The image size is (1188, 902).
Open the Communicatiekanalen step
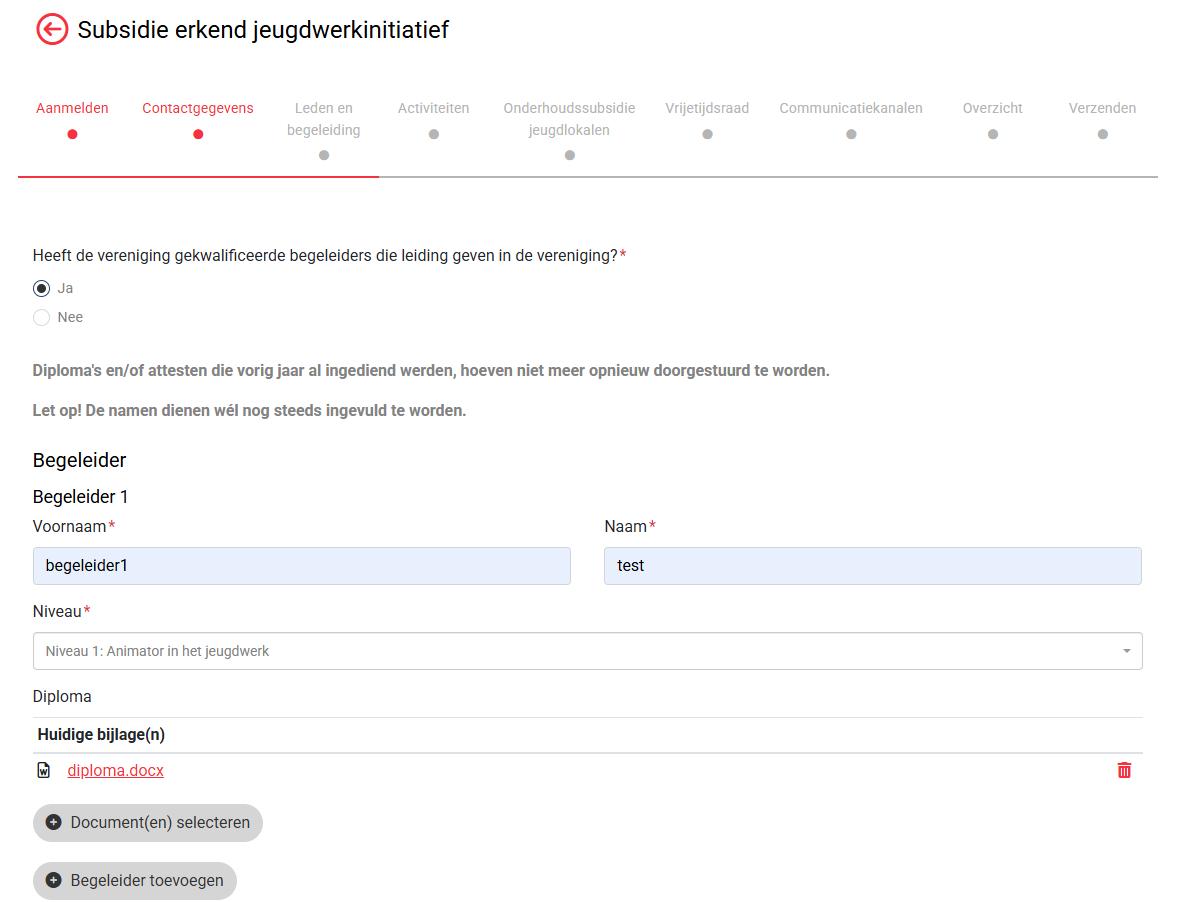(851, 108)
